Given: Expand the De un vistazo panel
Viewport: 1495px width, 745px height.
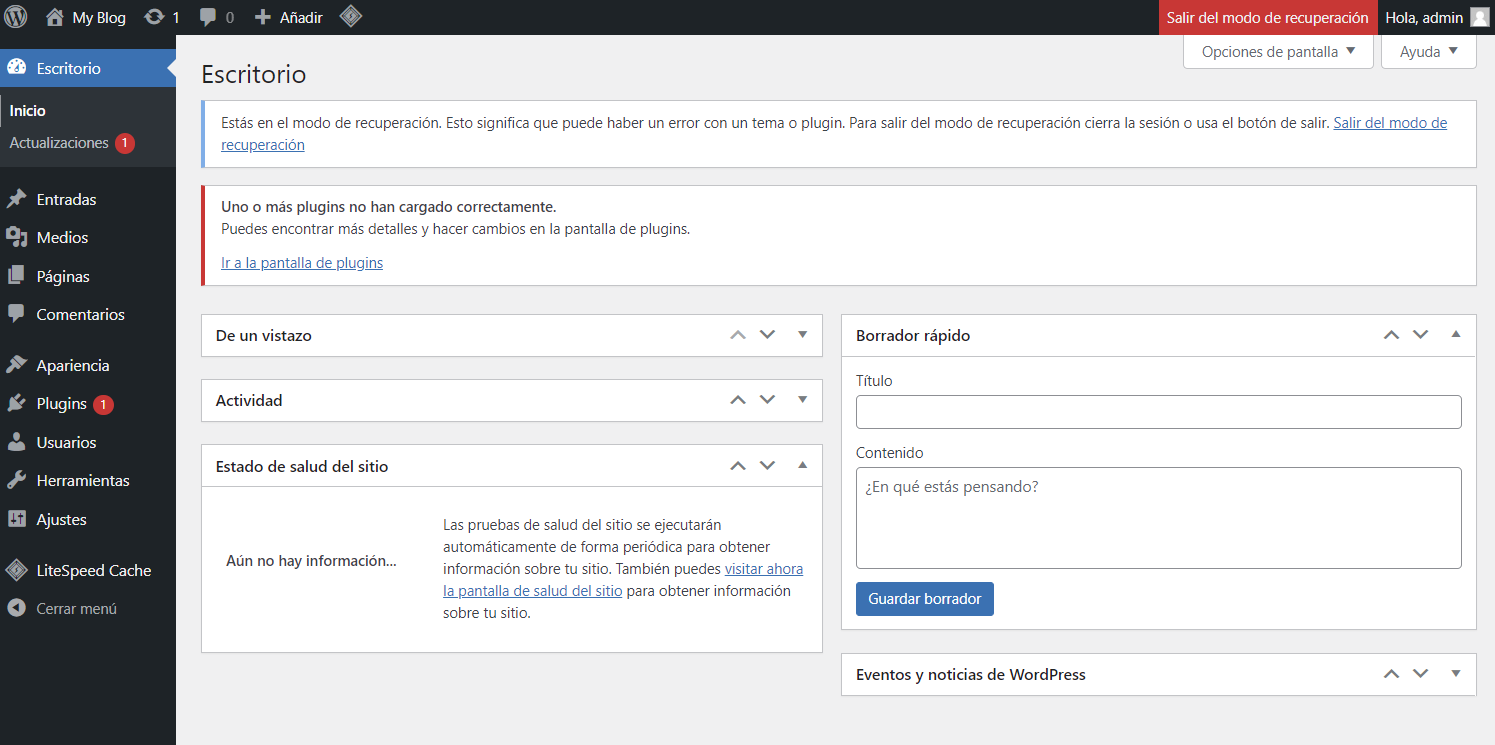Looking at the screenshot, I should pyautogui.click(x=802, y=335).
